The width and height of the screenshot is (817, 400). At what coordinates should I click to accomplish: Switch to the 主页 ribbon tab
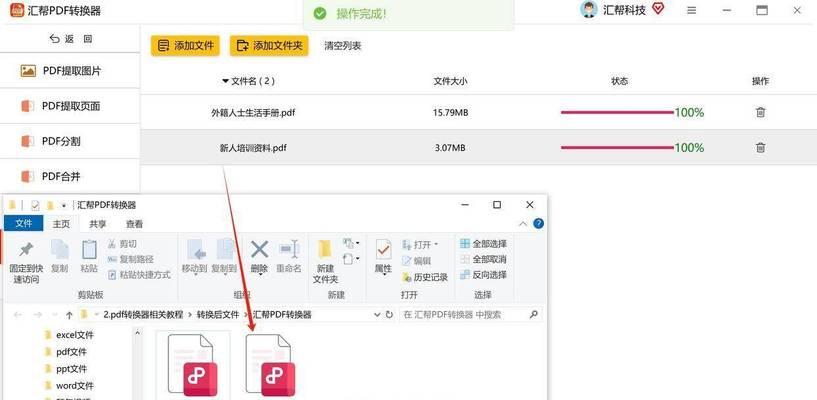click(x=61, y=224)
